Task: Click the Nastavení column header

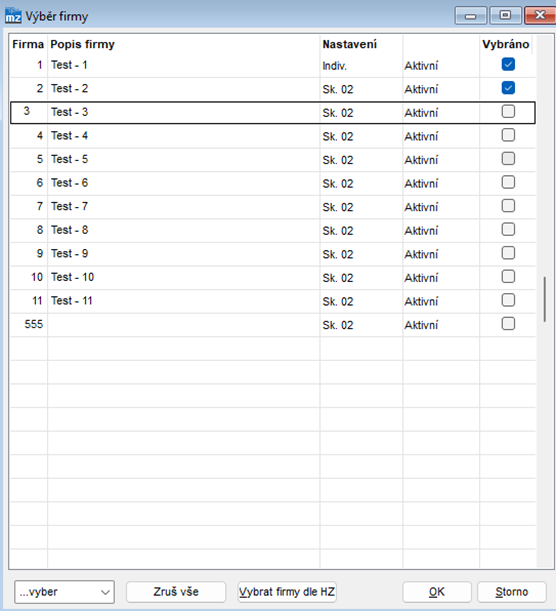Action: pos(349,44)
